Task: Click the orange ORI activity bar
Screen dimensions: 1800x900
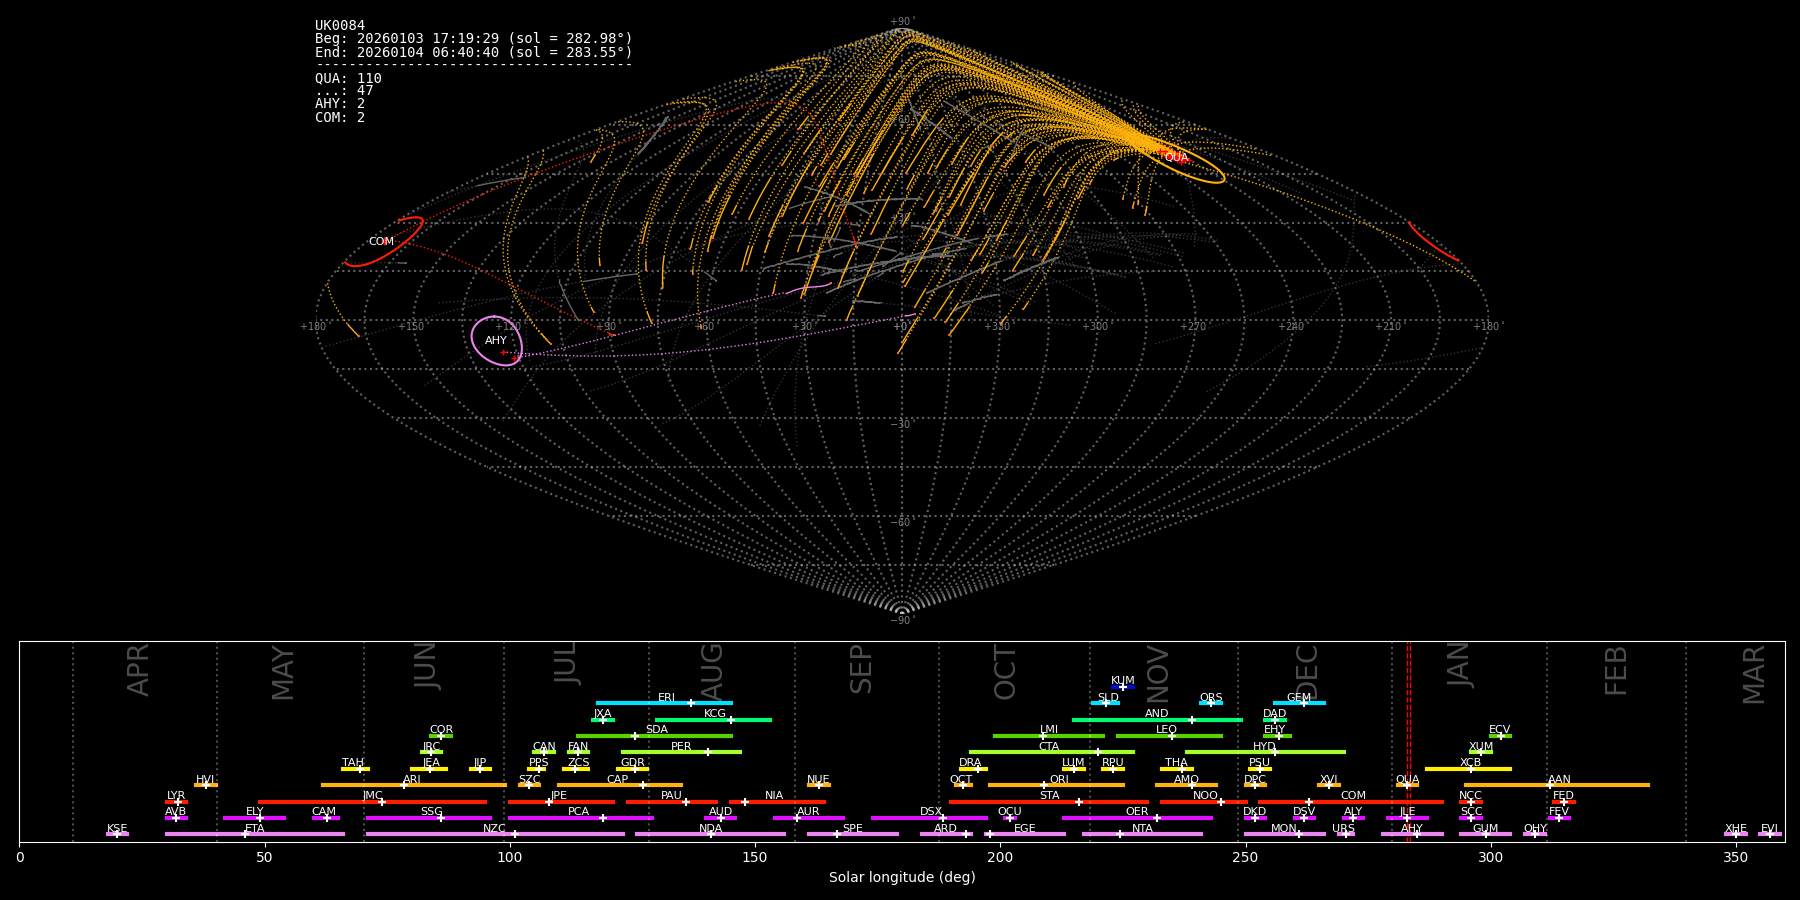Action: [1055, 785]
